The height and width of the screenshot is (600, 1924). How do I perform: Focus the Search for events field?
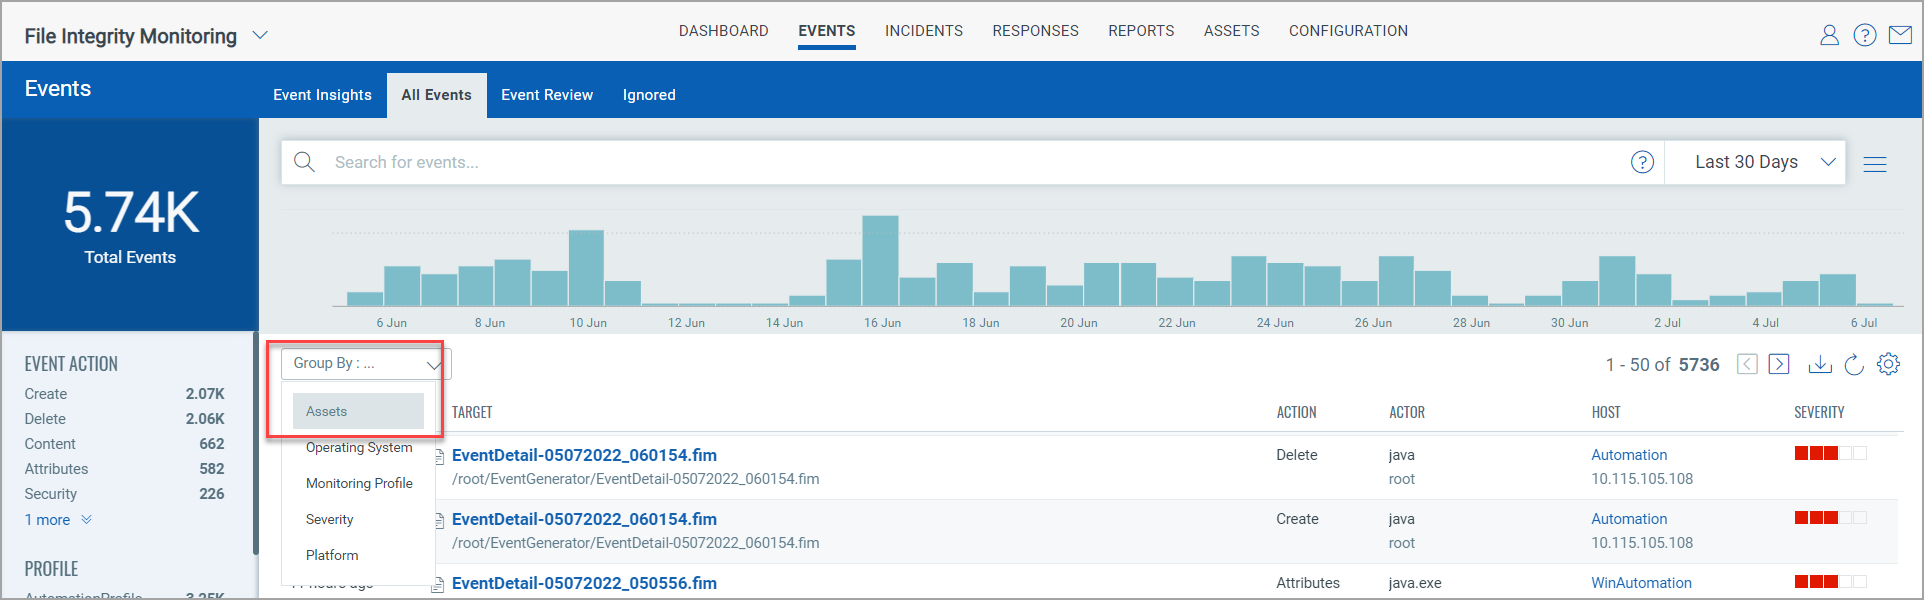(970, 162)
